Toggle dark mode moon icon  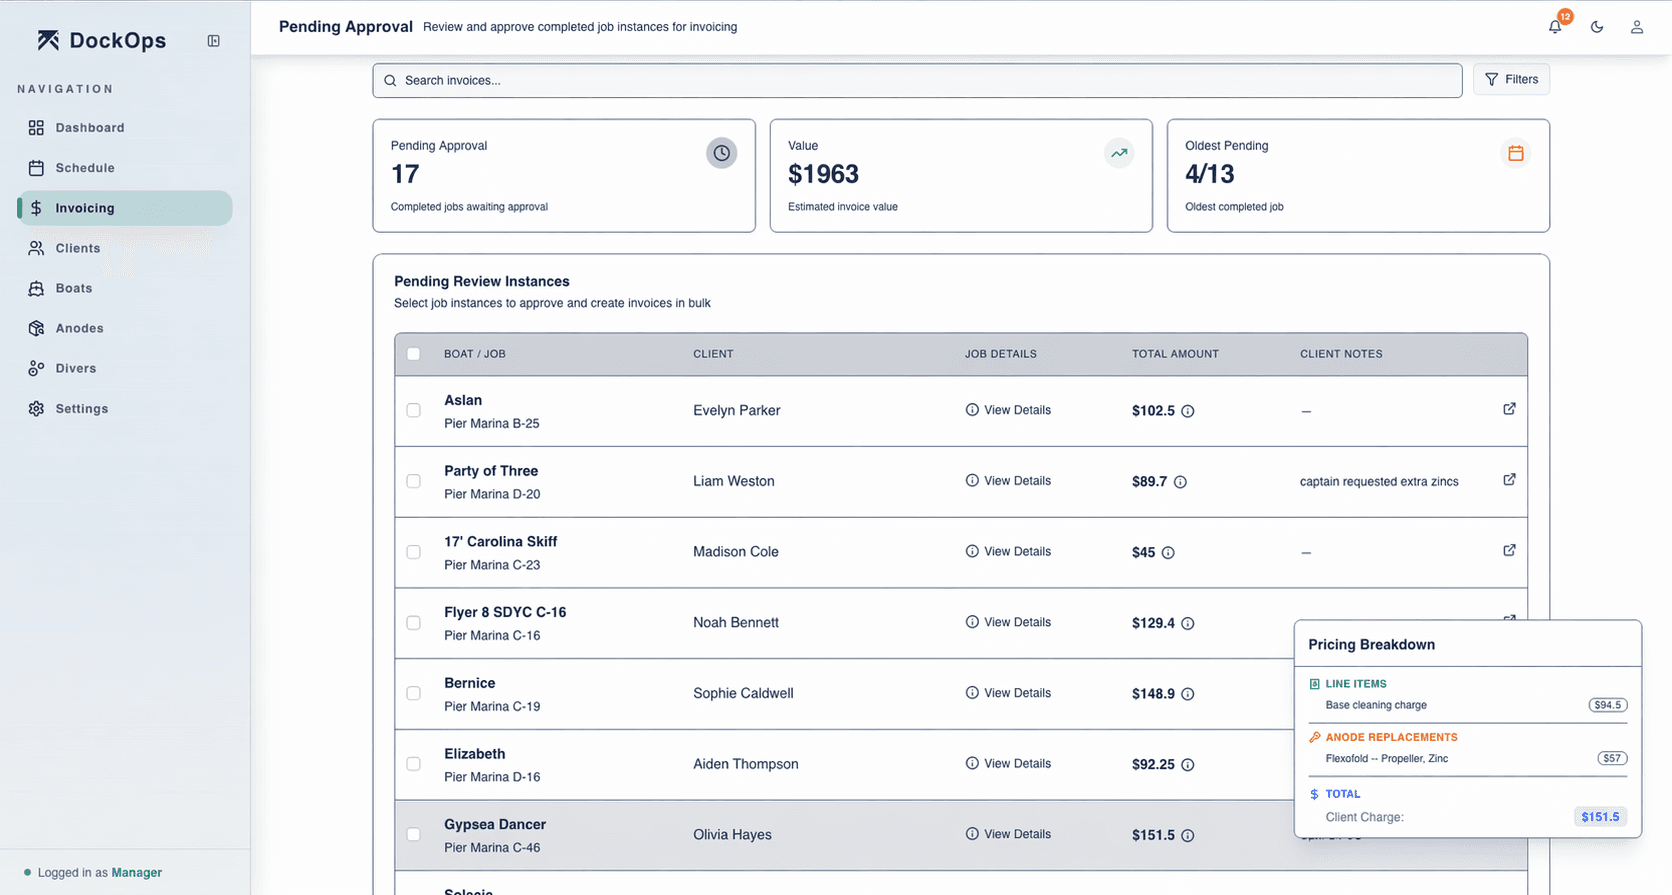(x=1597, y=27)
